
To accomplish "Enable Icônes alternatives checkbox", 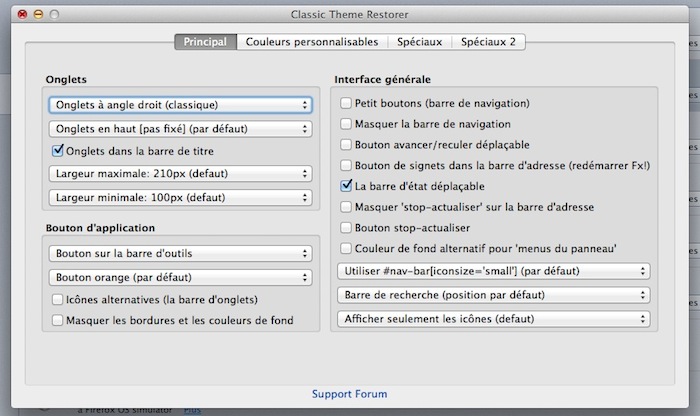I will [x=58, y=299].
